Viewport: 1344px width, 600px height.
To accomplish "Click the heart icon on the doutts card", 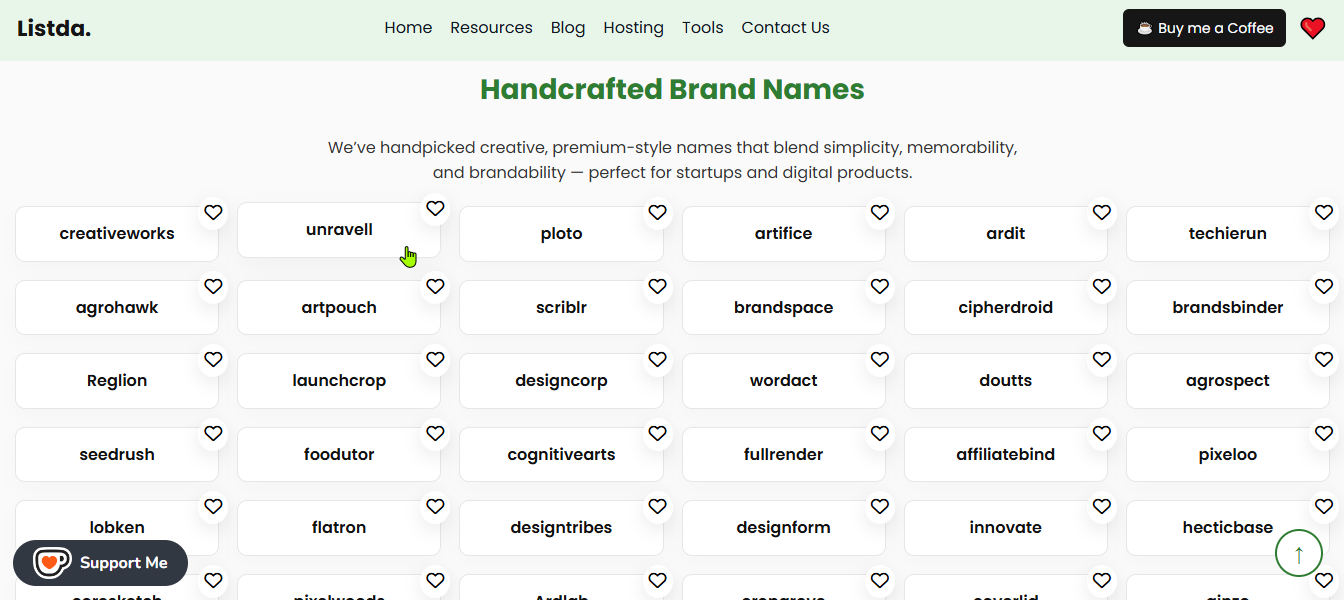I will [1101, 359].
